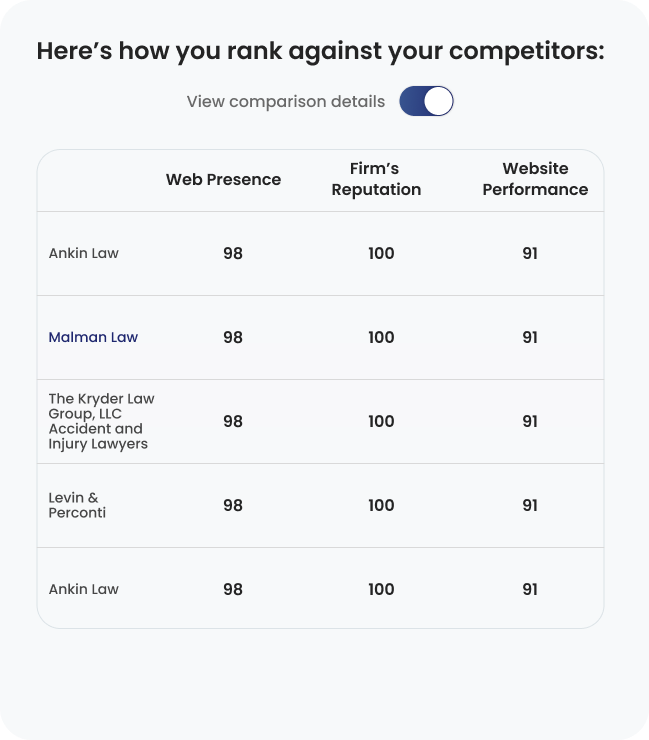Select the Firm's Reputation column header
Screen dimensions: 649x740
click(x=376, y=179)
